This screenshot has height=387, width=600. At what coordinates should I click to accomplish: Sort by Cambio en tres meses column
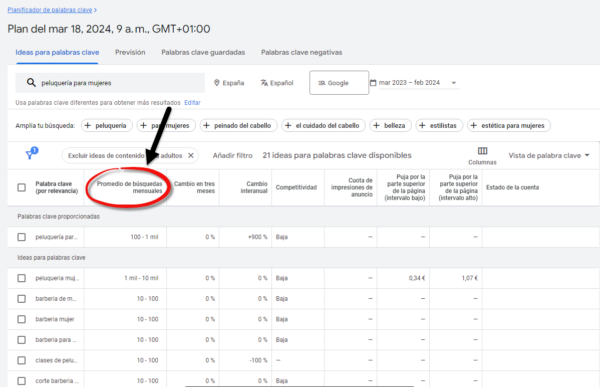194,188
